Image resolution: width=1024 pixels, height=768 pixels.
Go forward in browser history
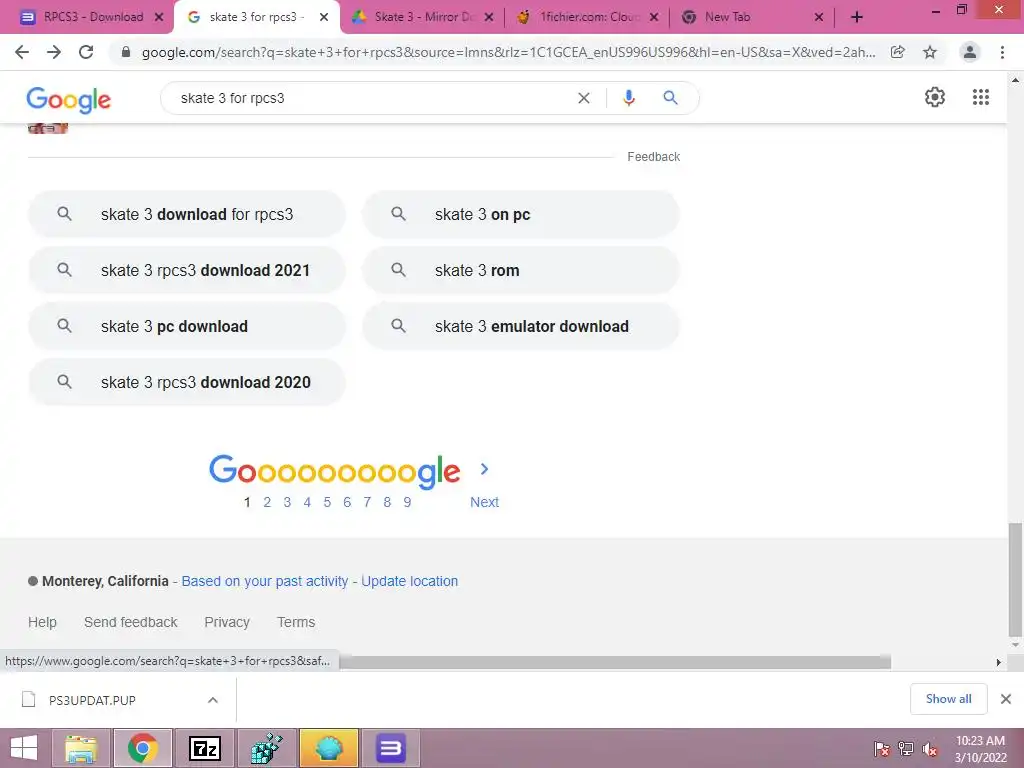coord(54,52)
